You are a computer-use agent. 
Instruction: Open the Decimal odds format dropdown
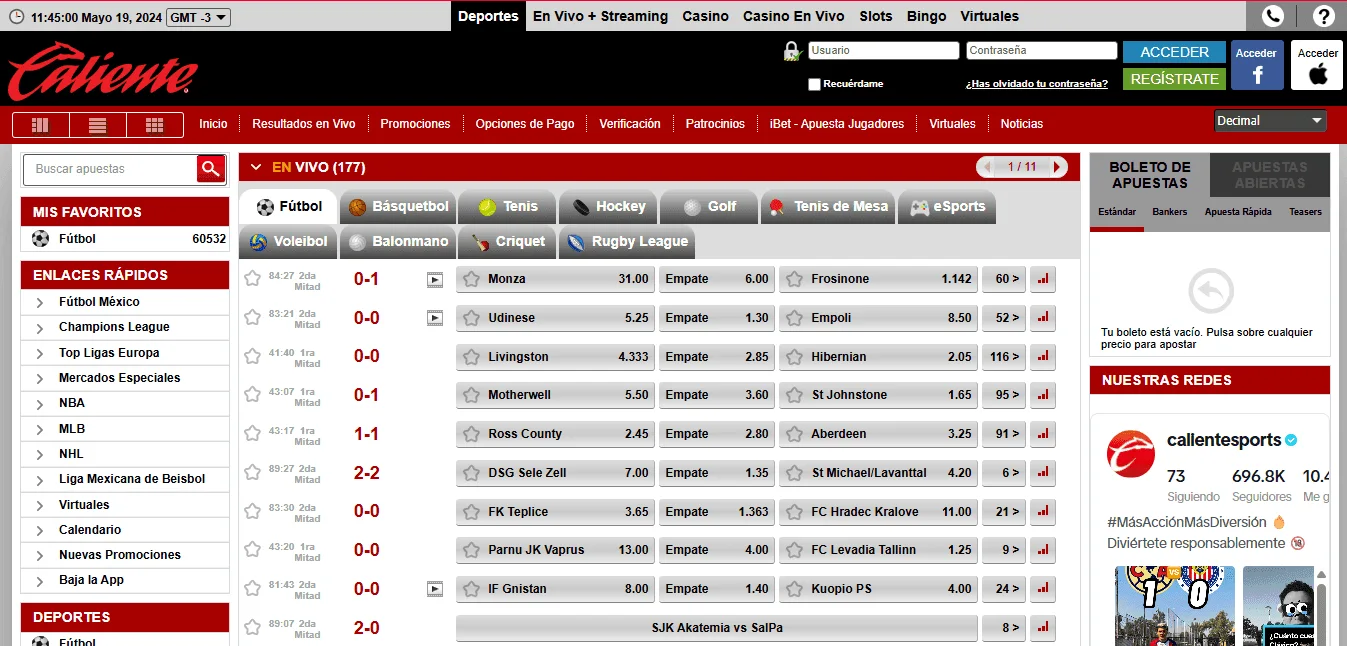1270,121
